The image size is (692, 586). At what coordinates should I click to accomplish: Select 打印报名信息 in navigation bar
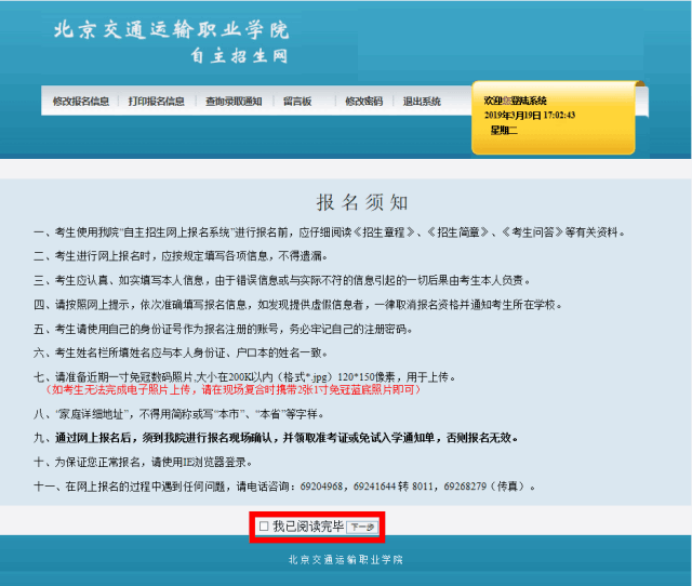coord(156,101)
